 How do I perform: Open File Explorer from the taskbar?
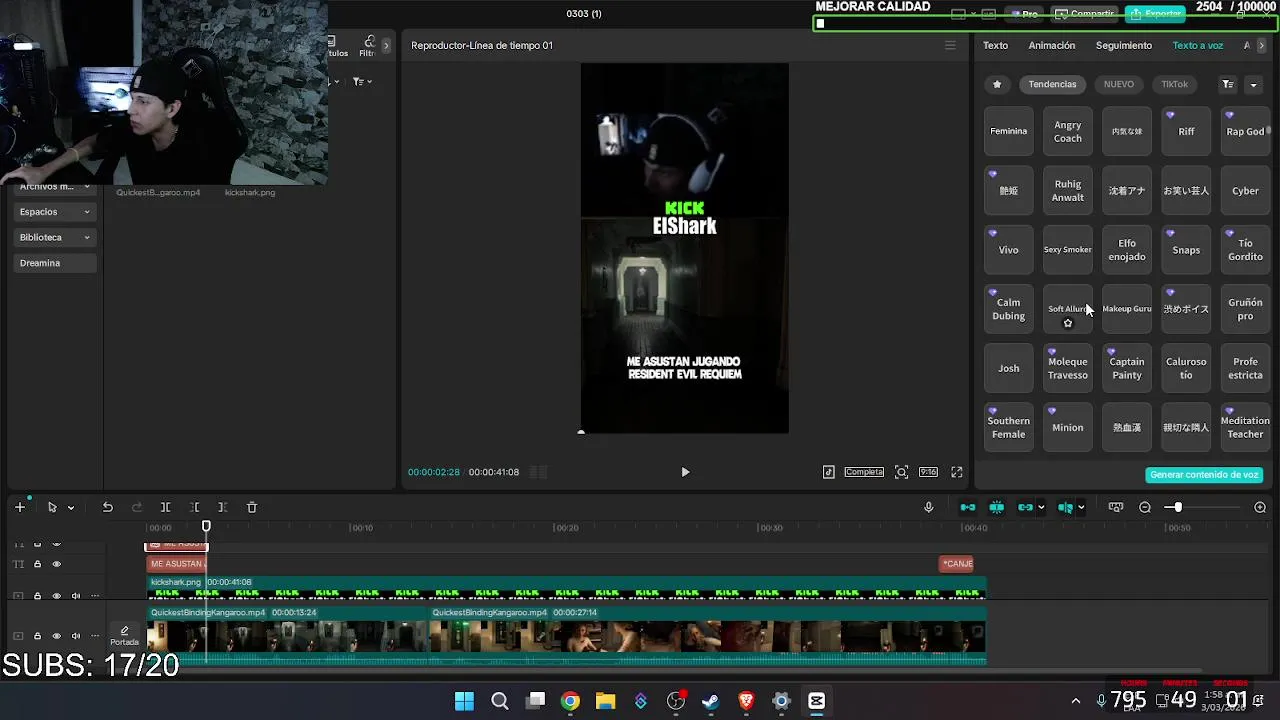(x=605, y=701)
